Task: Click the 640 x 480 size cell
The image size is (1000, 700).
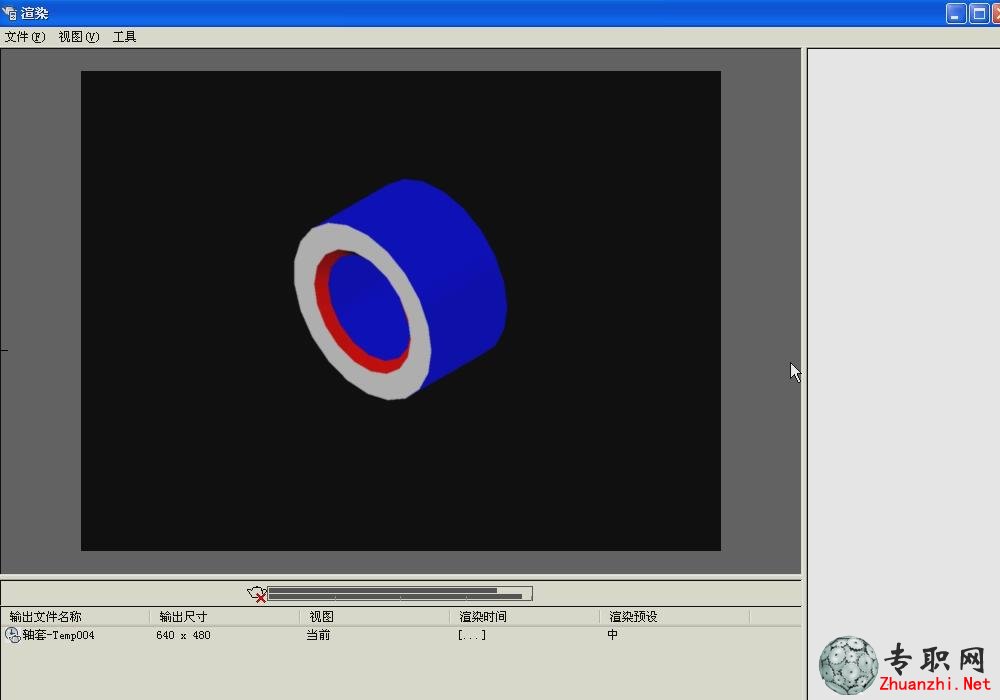Action: coord(183,635)
